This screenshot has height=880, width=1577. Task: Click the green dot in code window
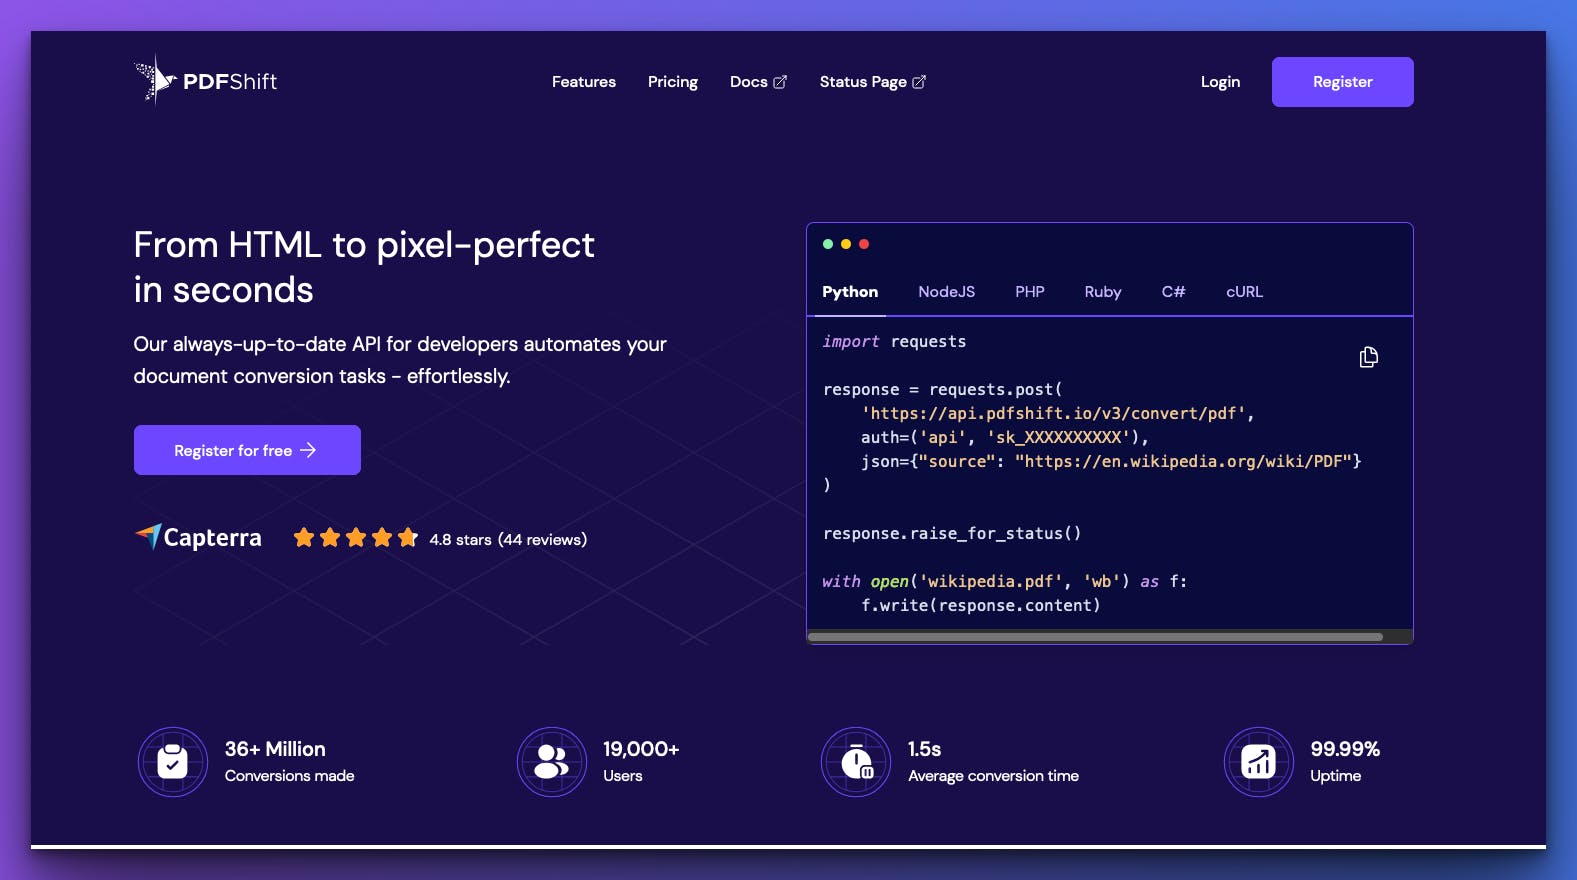point(828,244)
